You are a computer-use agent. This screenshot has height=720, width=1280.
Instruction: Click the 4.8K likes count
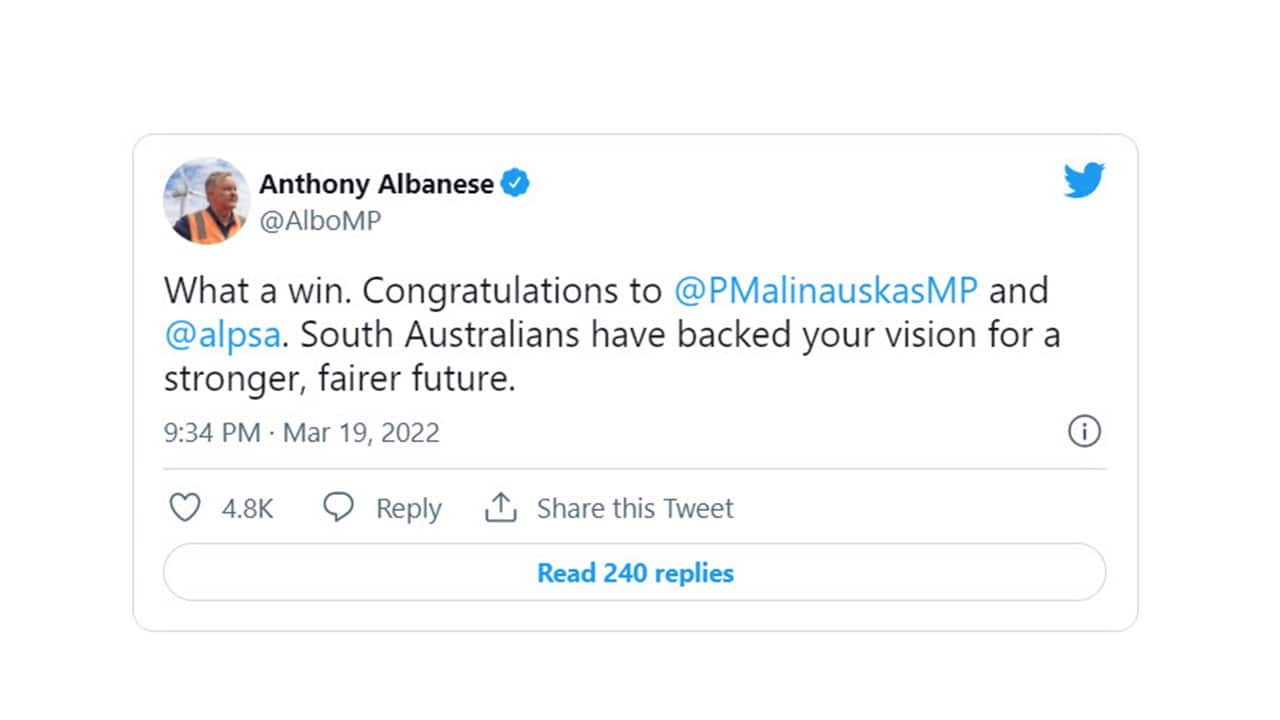point(247,508)
